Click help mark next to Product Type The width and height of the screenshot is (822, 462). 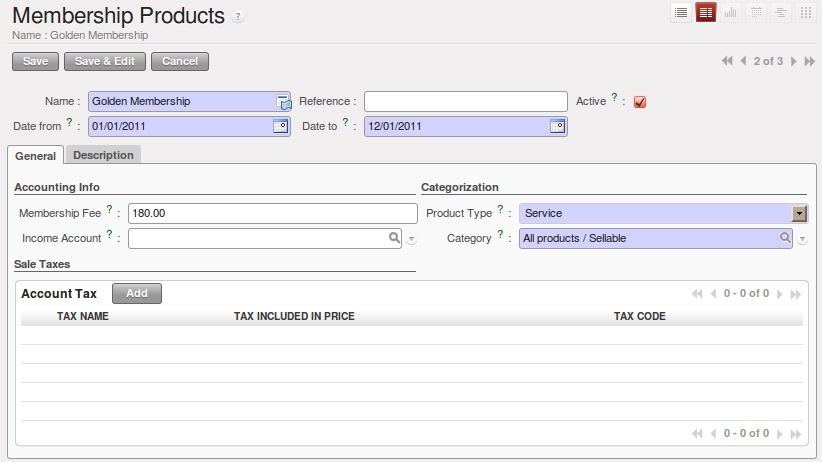500,209
